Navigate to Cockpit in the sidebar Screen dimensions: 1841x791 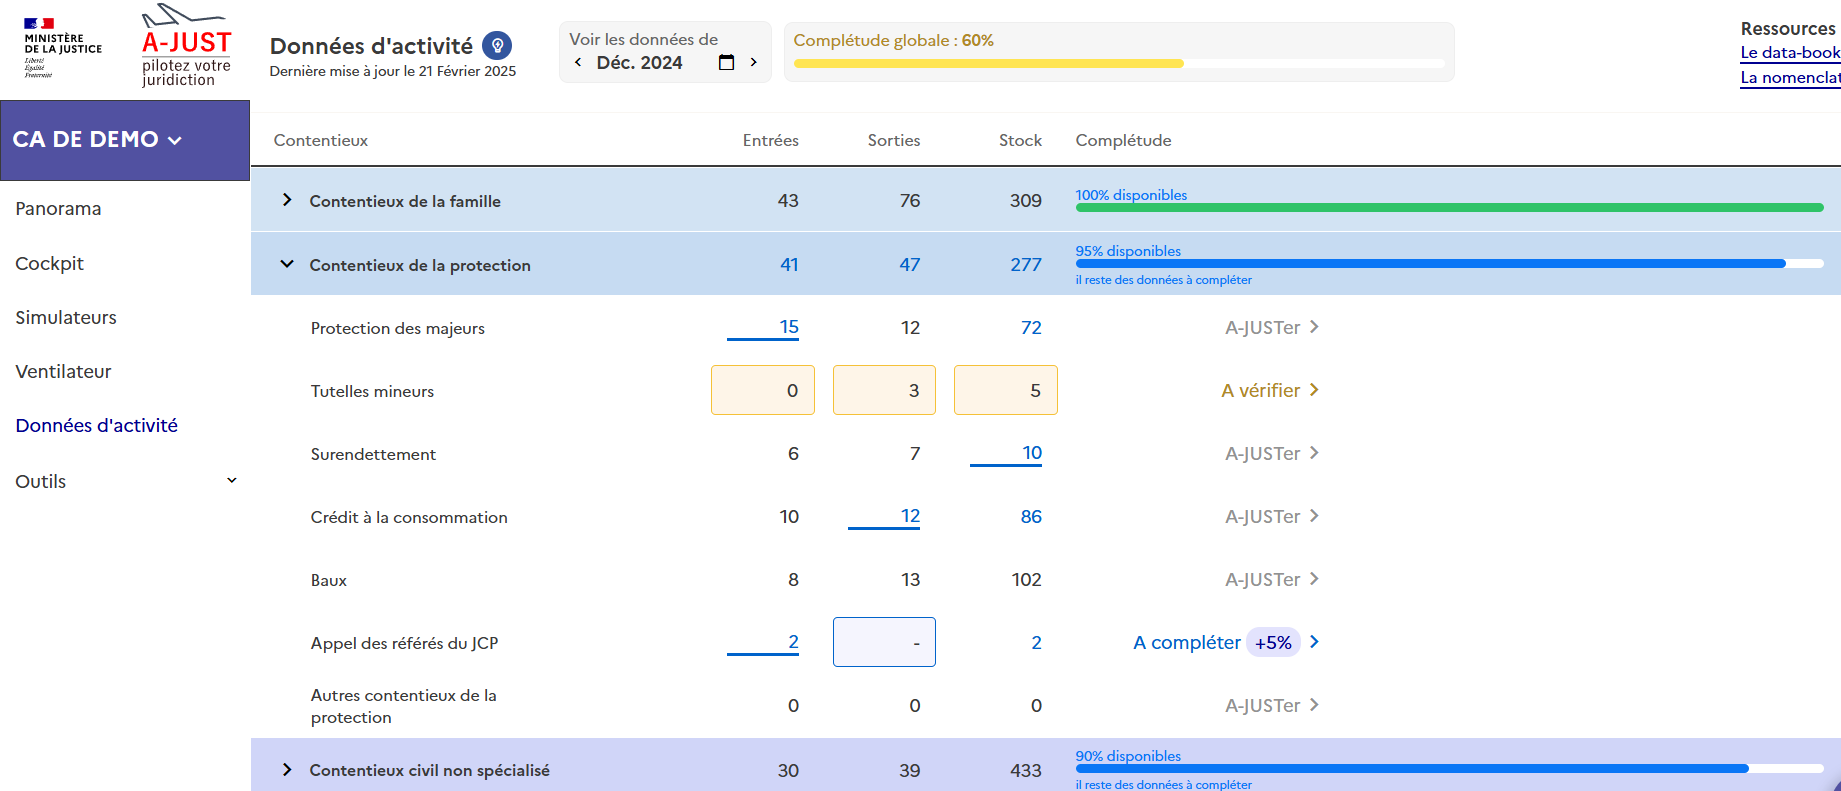click(49, 263)
